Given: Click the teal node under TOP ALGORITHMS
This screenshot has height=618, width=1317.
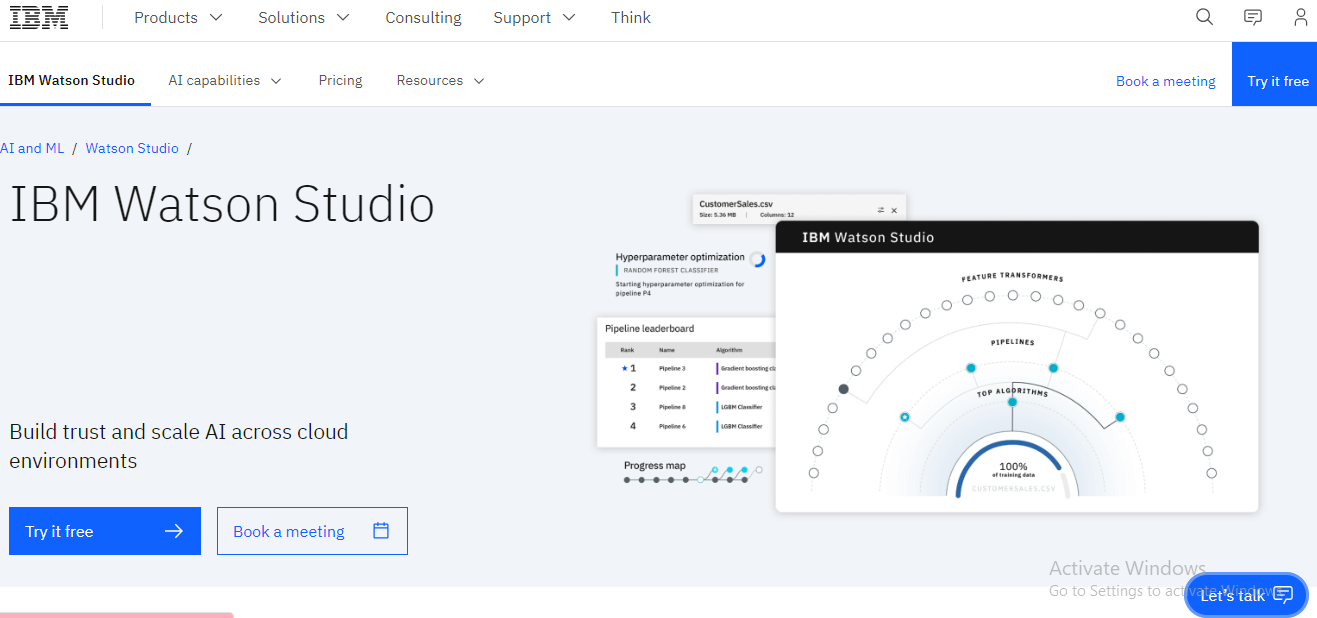Looking at the screenshot, I should click(1012, 401).
